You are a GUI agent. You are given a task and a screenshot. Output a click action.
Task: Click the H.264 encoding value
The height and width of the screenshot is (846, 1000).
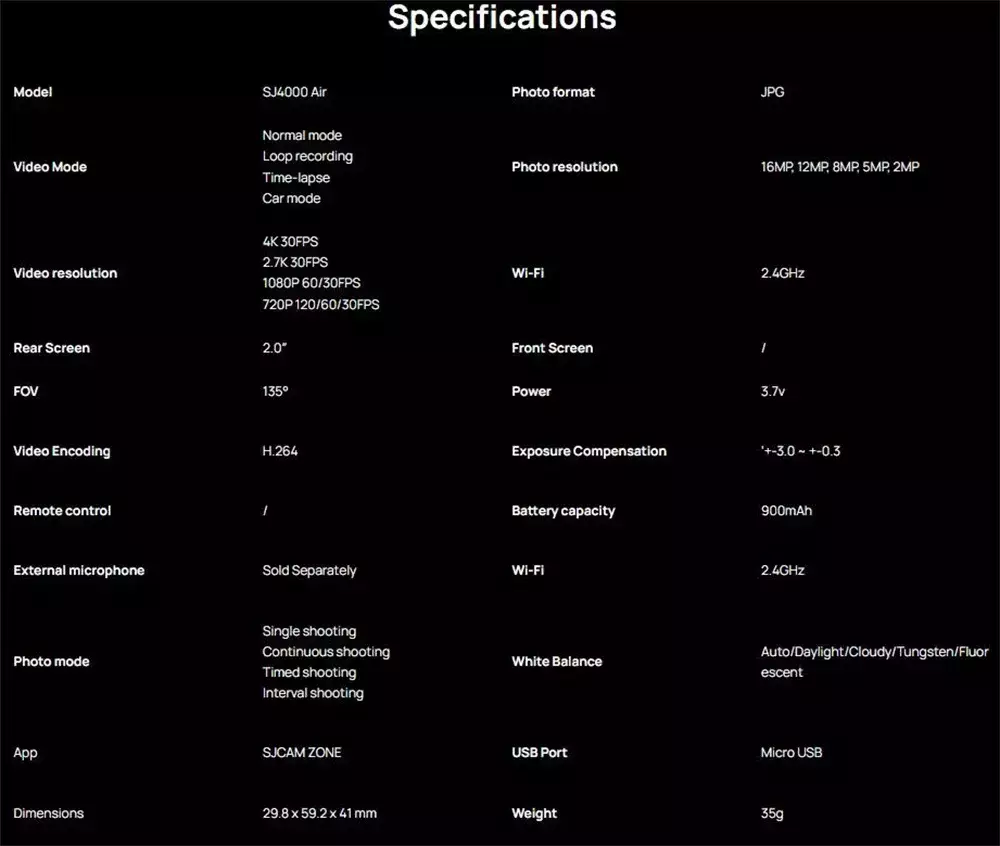point(280,451)
